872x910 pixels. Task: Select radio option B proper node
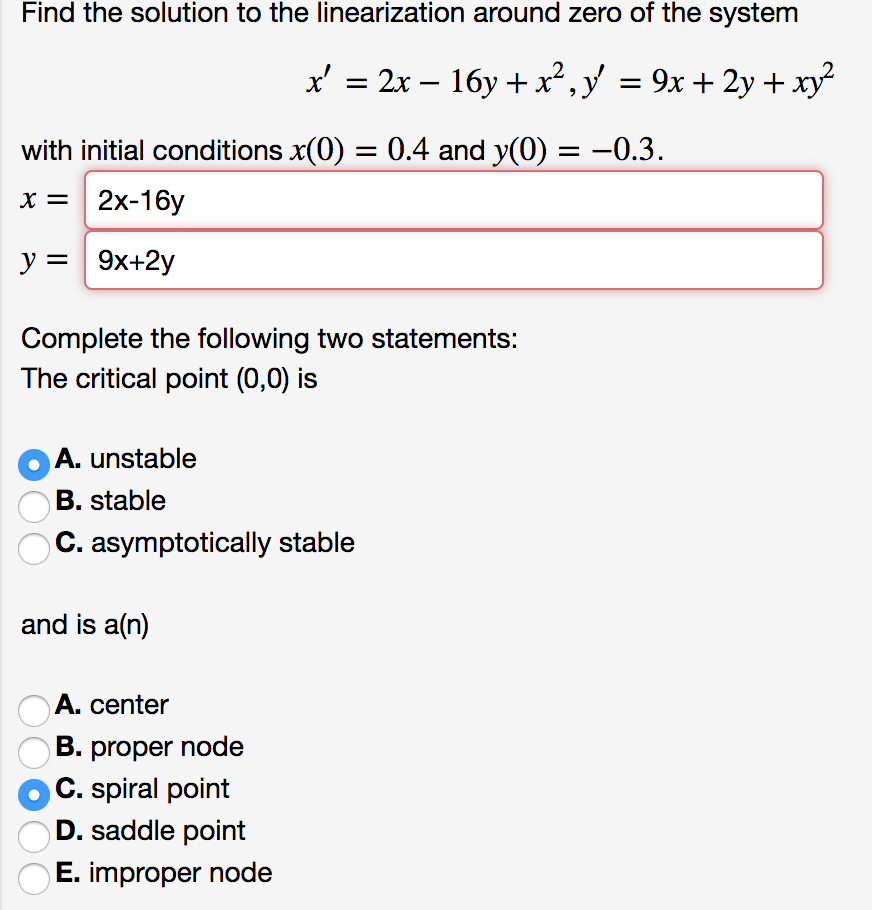click(x=33, y=752)
